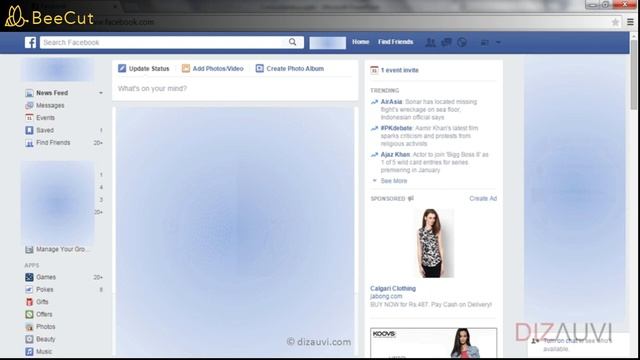Click the Games label under Apps
640x360 pixels.
46,277
